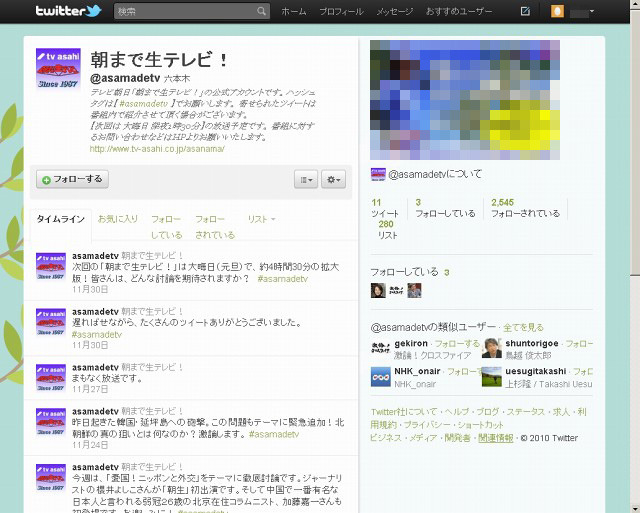This screenshot has height=513, width=640.
Task: Open the tv-asahi.co.jp/asanama link
Action: click(x=157, y=149)
